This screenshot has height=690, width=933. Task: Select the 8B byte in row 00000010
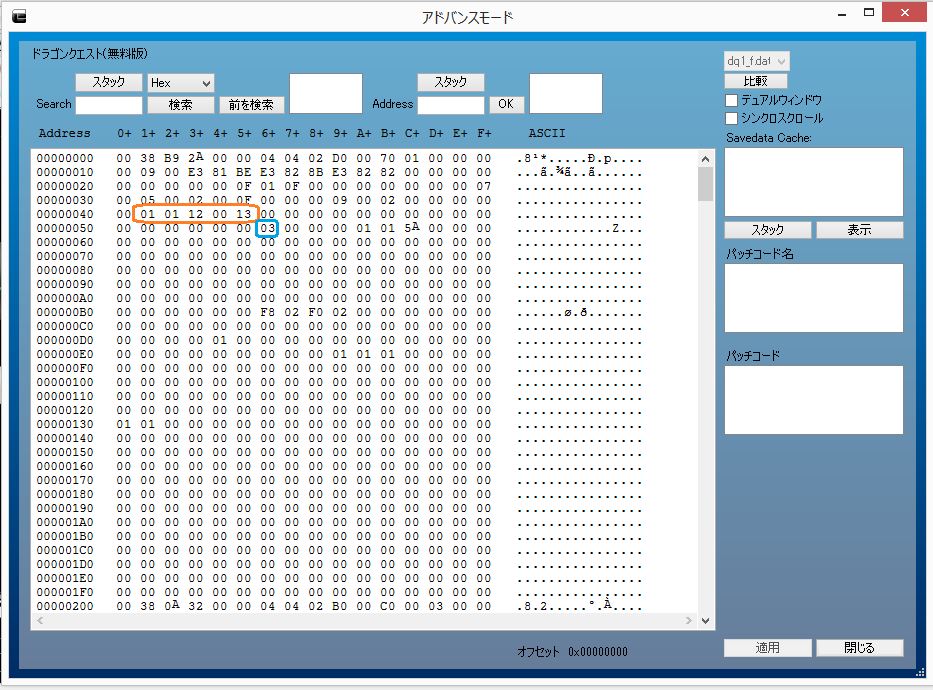tap(315, 172)
